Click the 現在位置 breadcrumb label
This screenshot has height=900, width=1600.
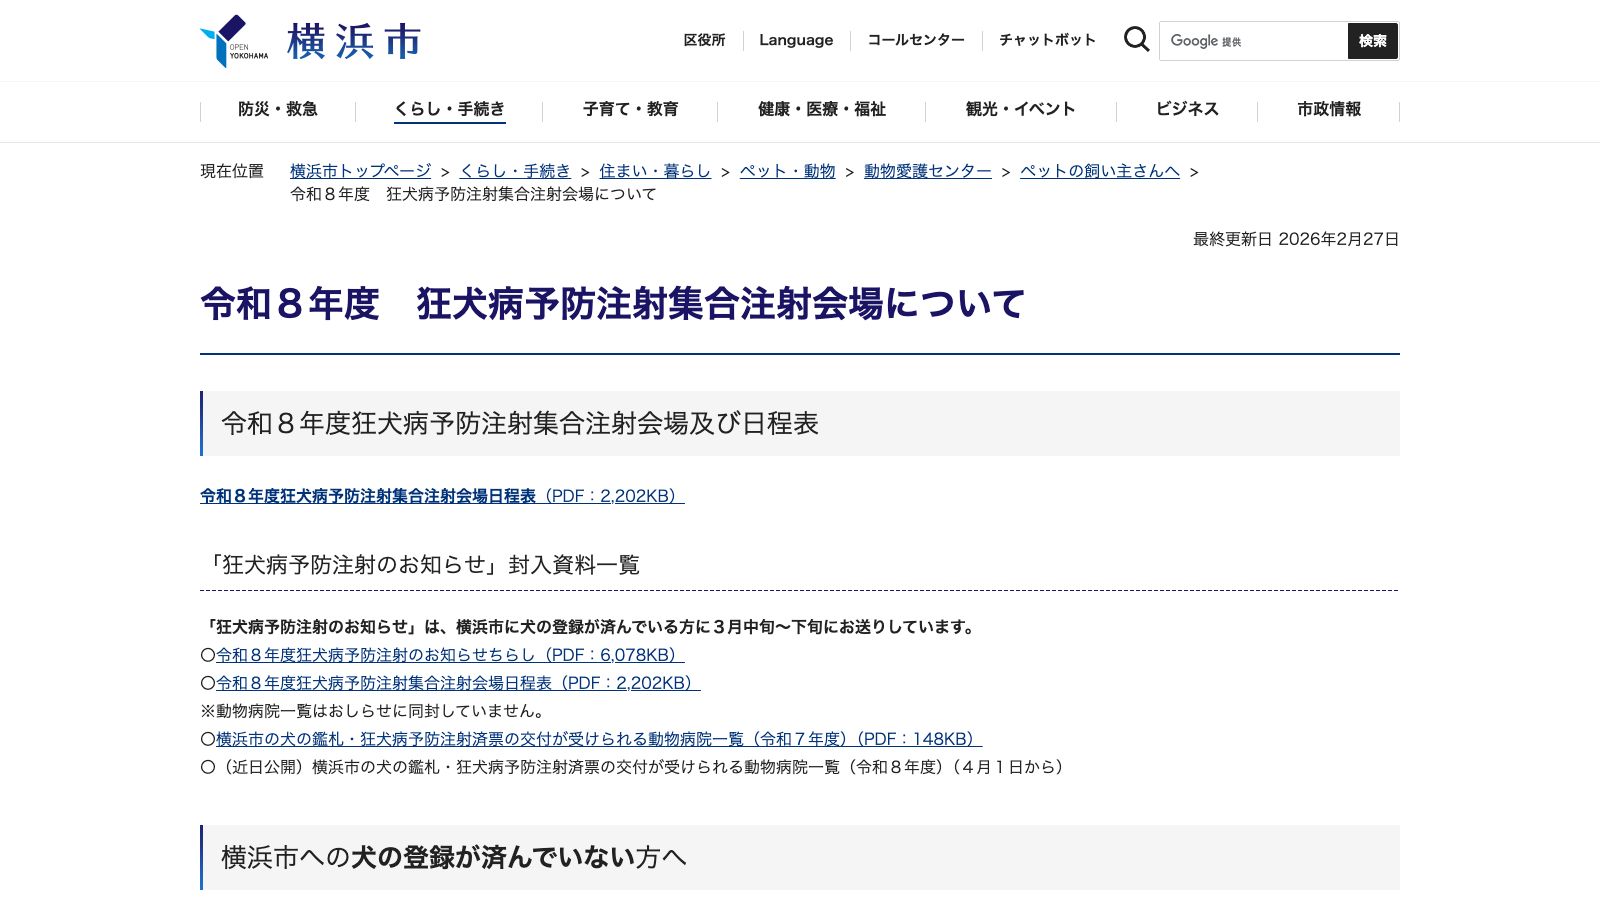[232, 171]
